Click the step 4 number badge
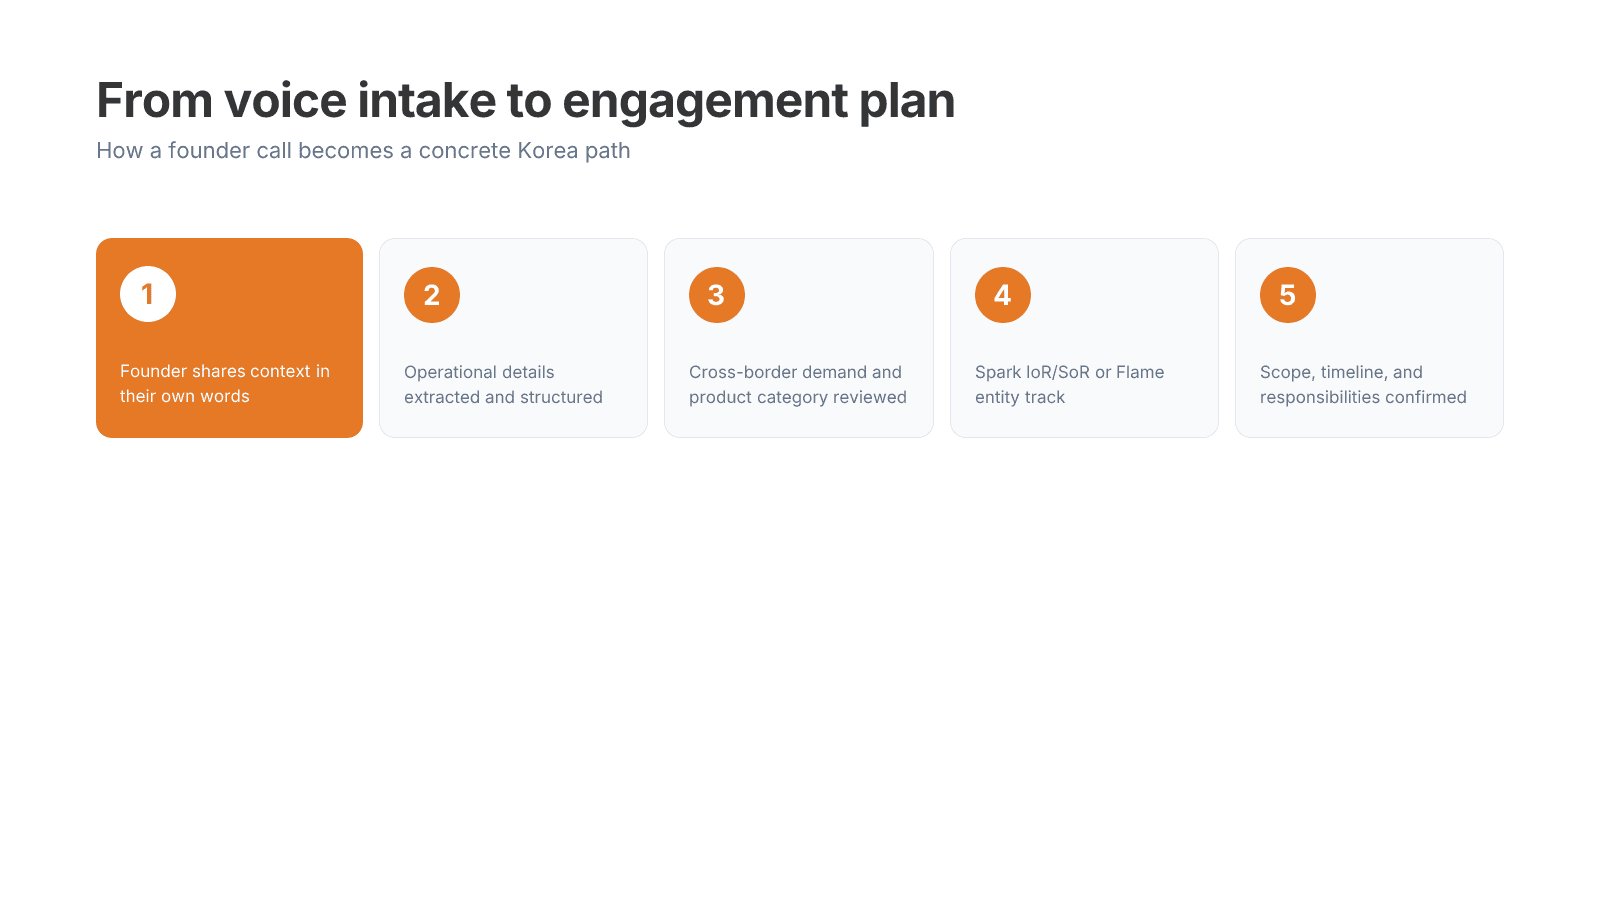This screenshot has height=900, width=1600. tap(1003, 295)
